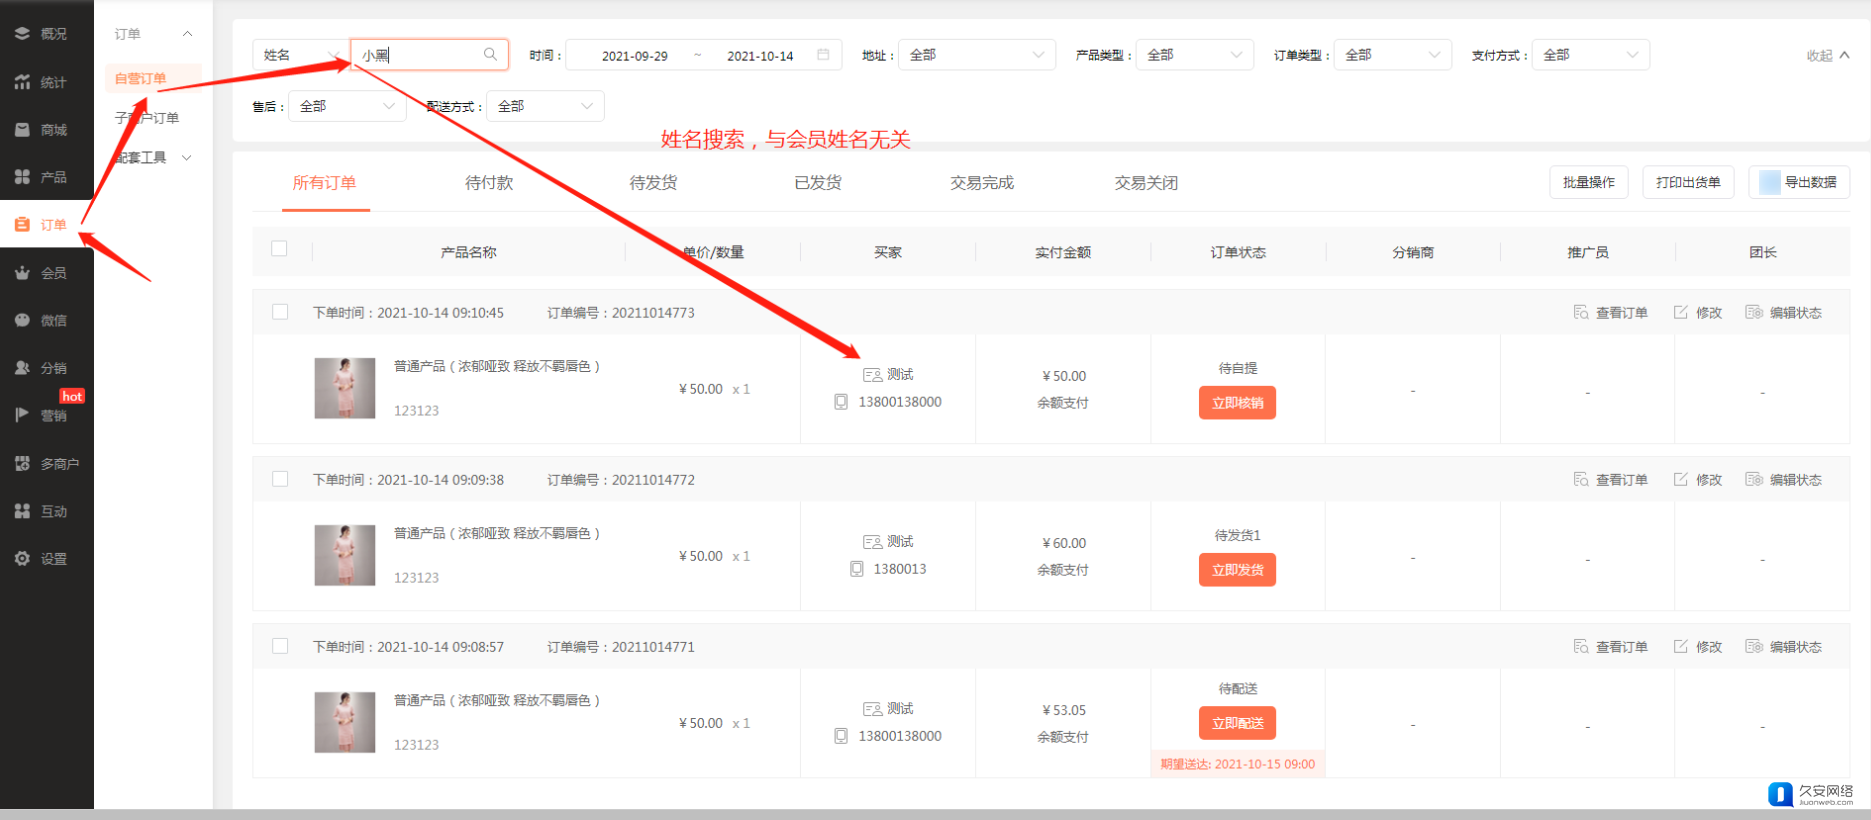Open the 产品类型 dropdown
The width and height of the screenshot is (1871, 820).
1194,55
